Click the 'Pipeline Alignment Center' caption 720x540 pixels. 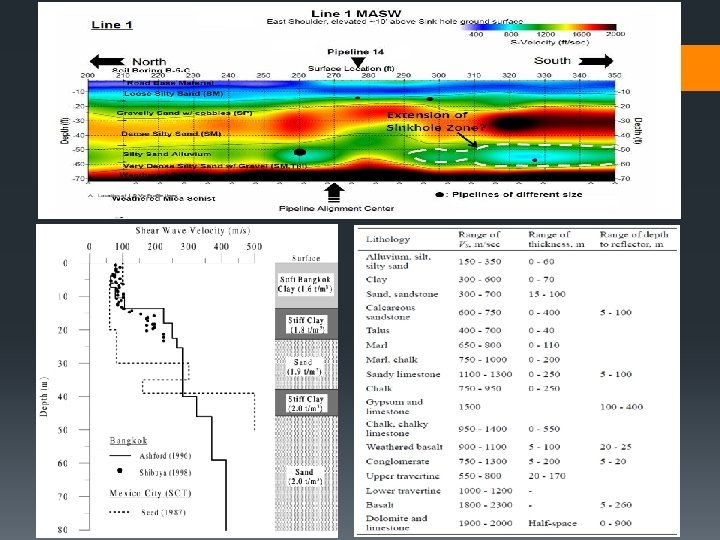point(337,208)
